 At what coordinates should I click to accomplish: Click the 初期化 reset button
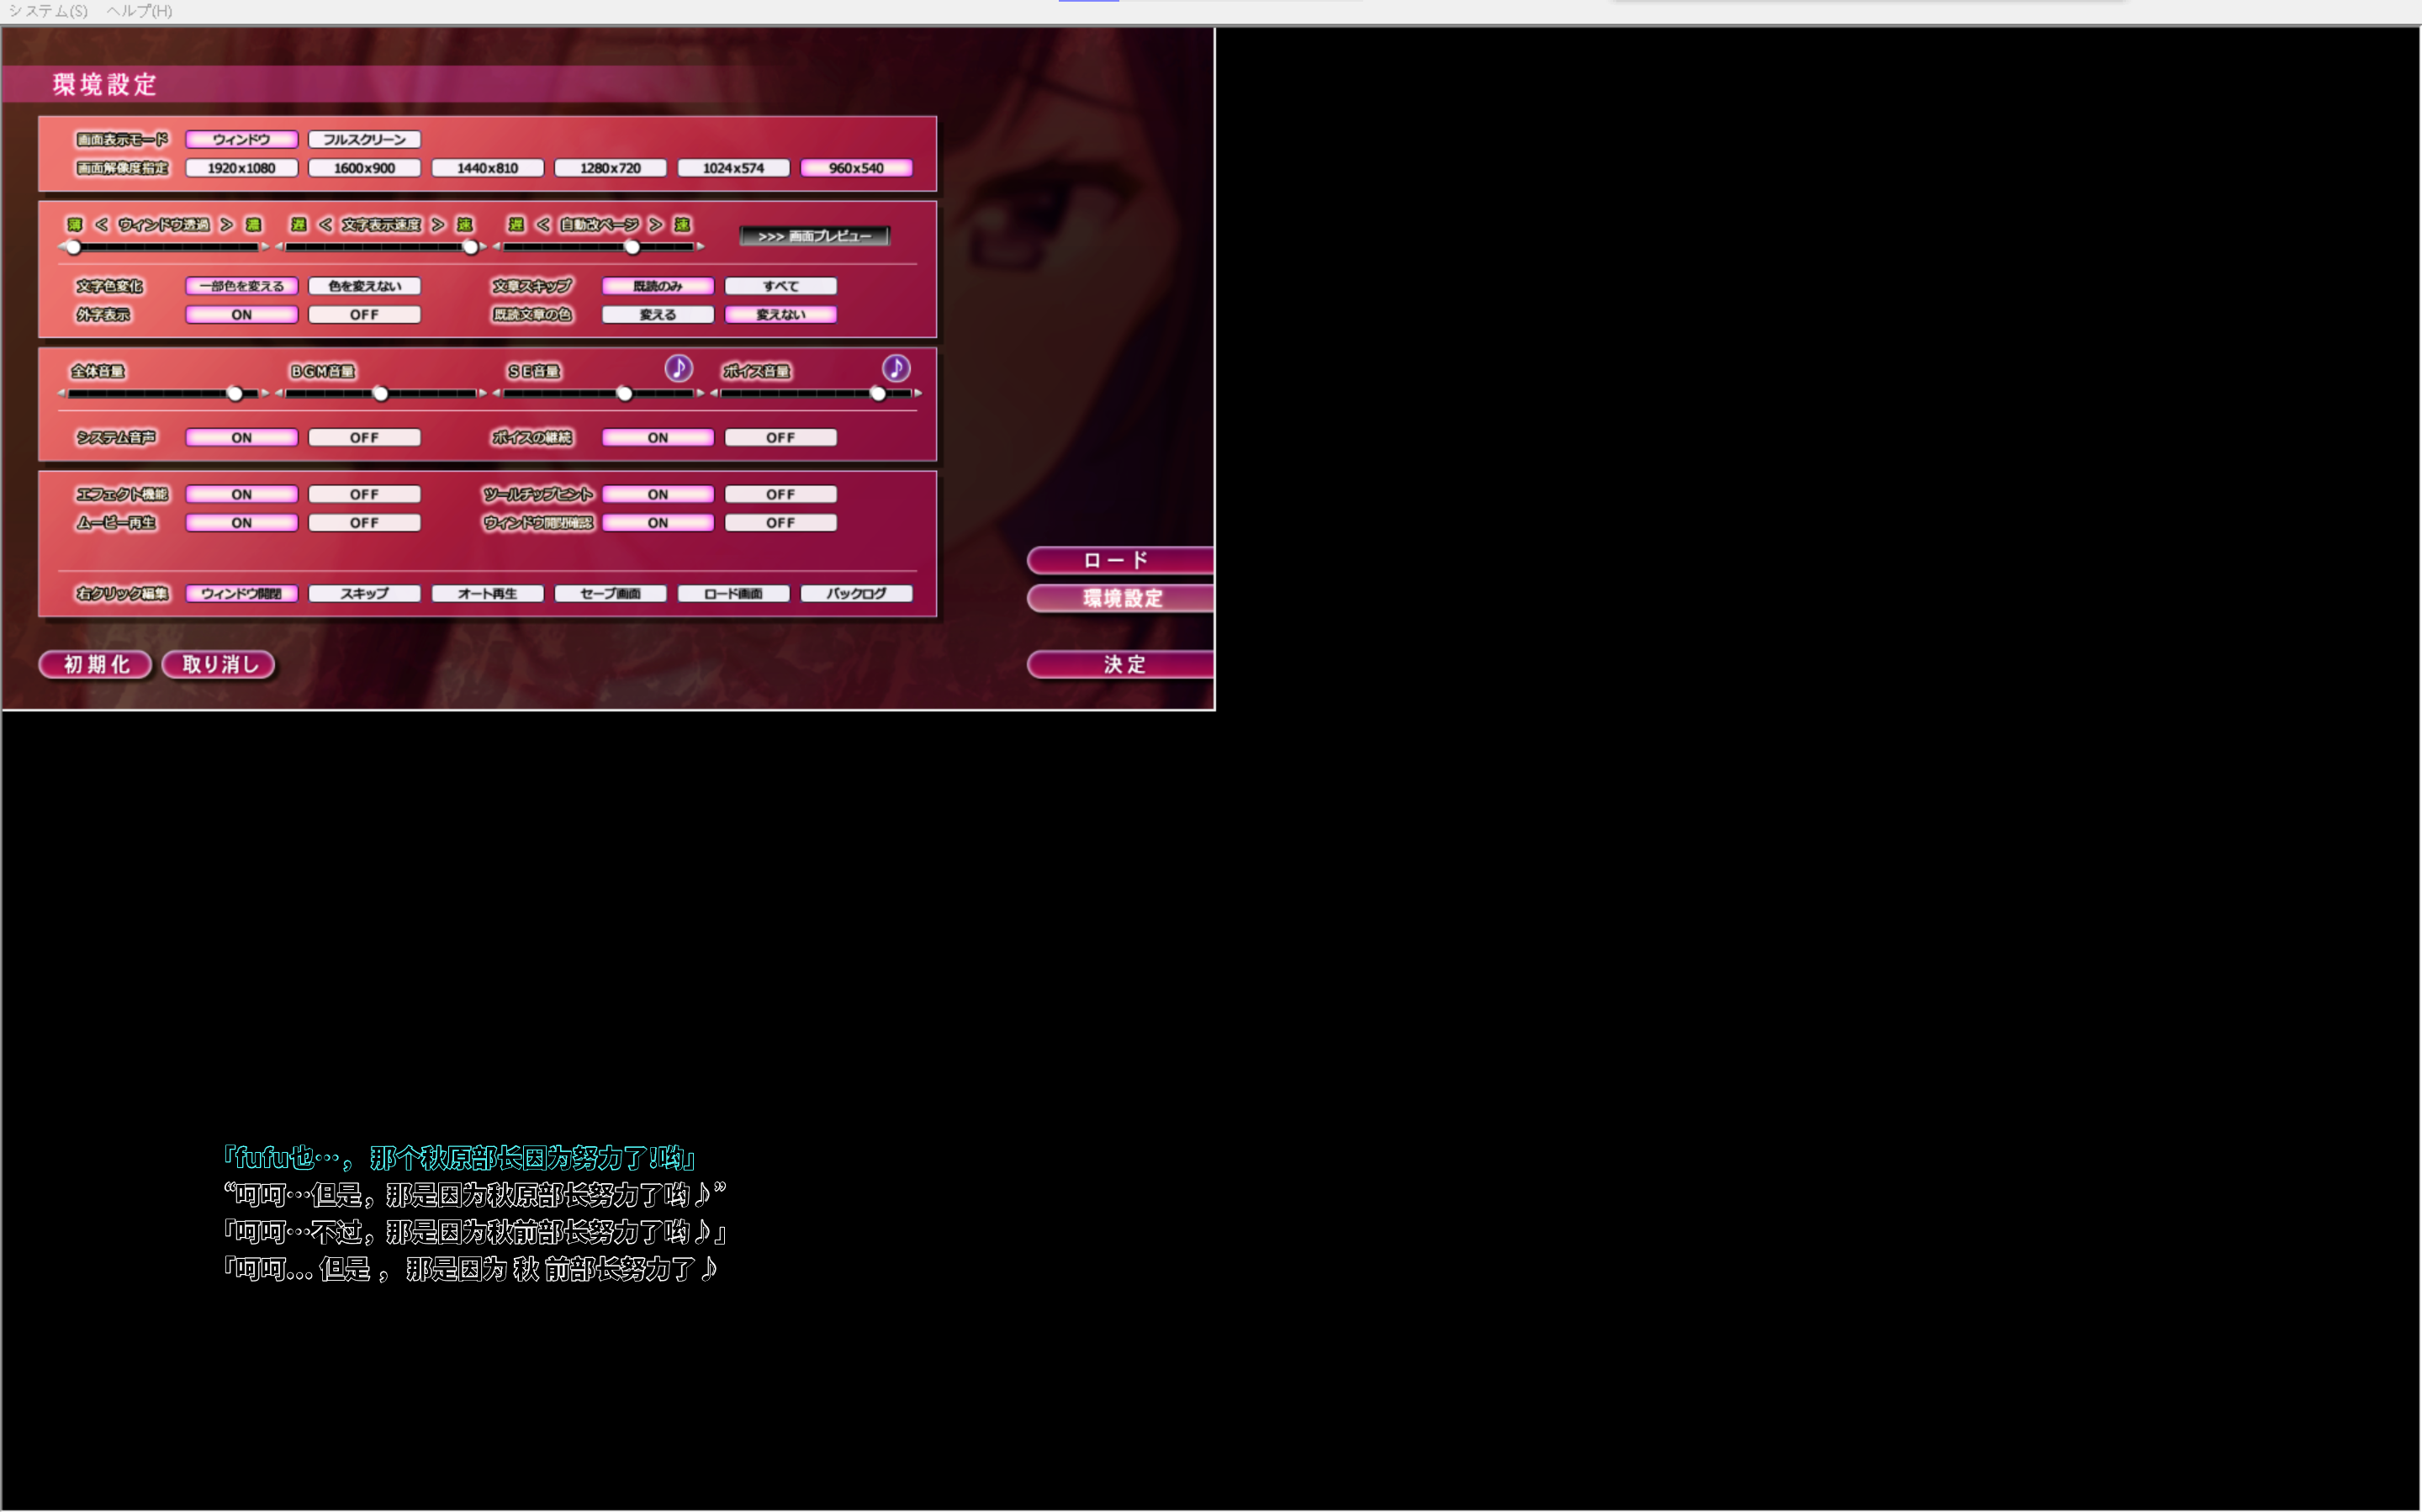(x=96, y=664)
